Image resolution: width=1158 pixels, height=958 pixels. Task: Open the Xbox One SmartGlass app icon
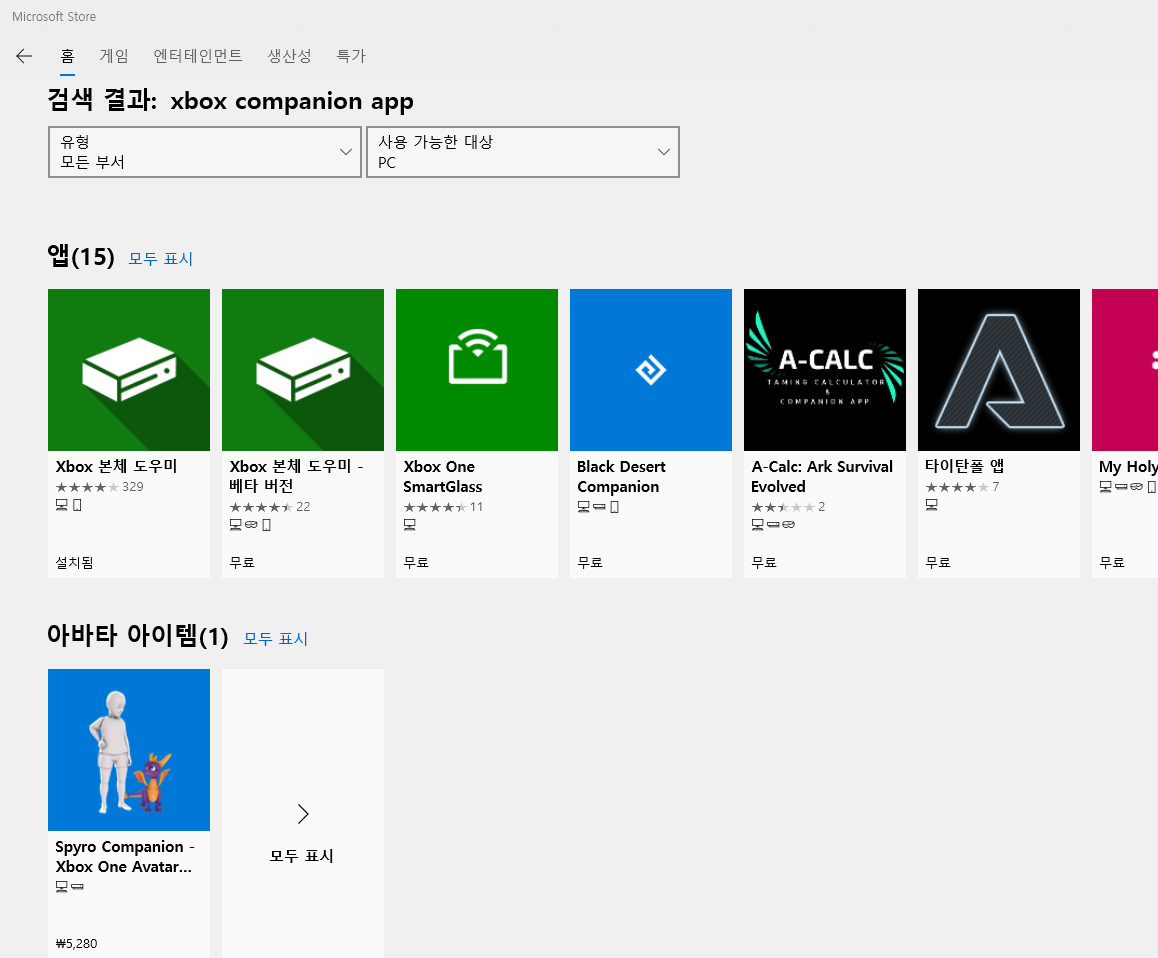[477, 369]
